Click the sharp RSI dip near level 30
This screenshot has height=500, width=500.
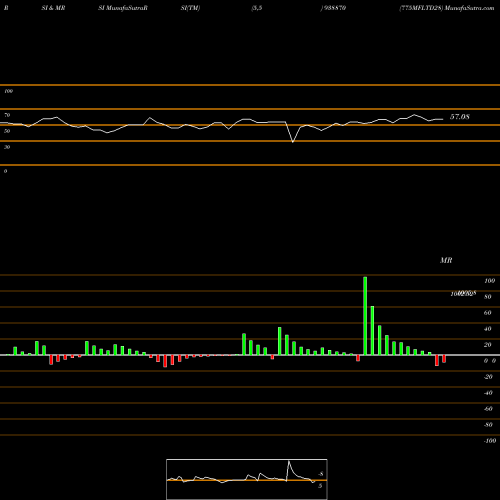293,141
